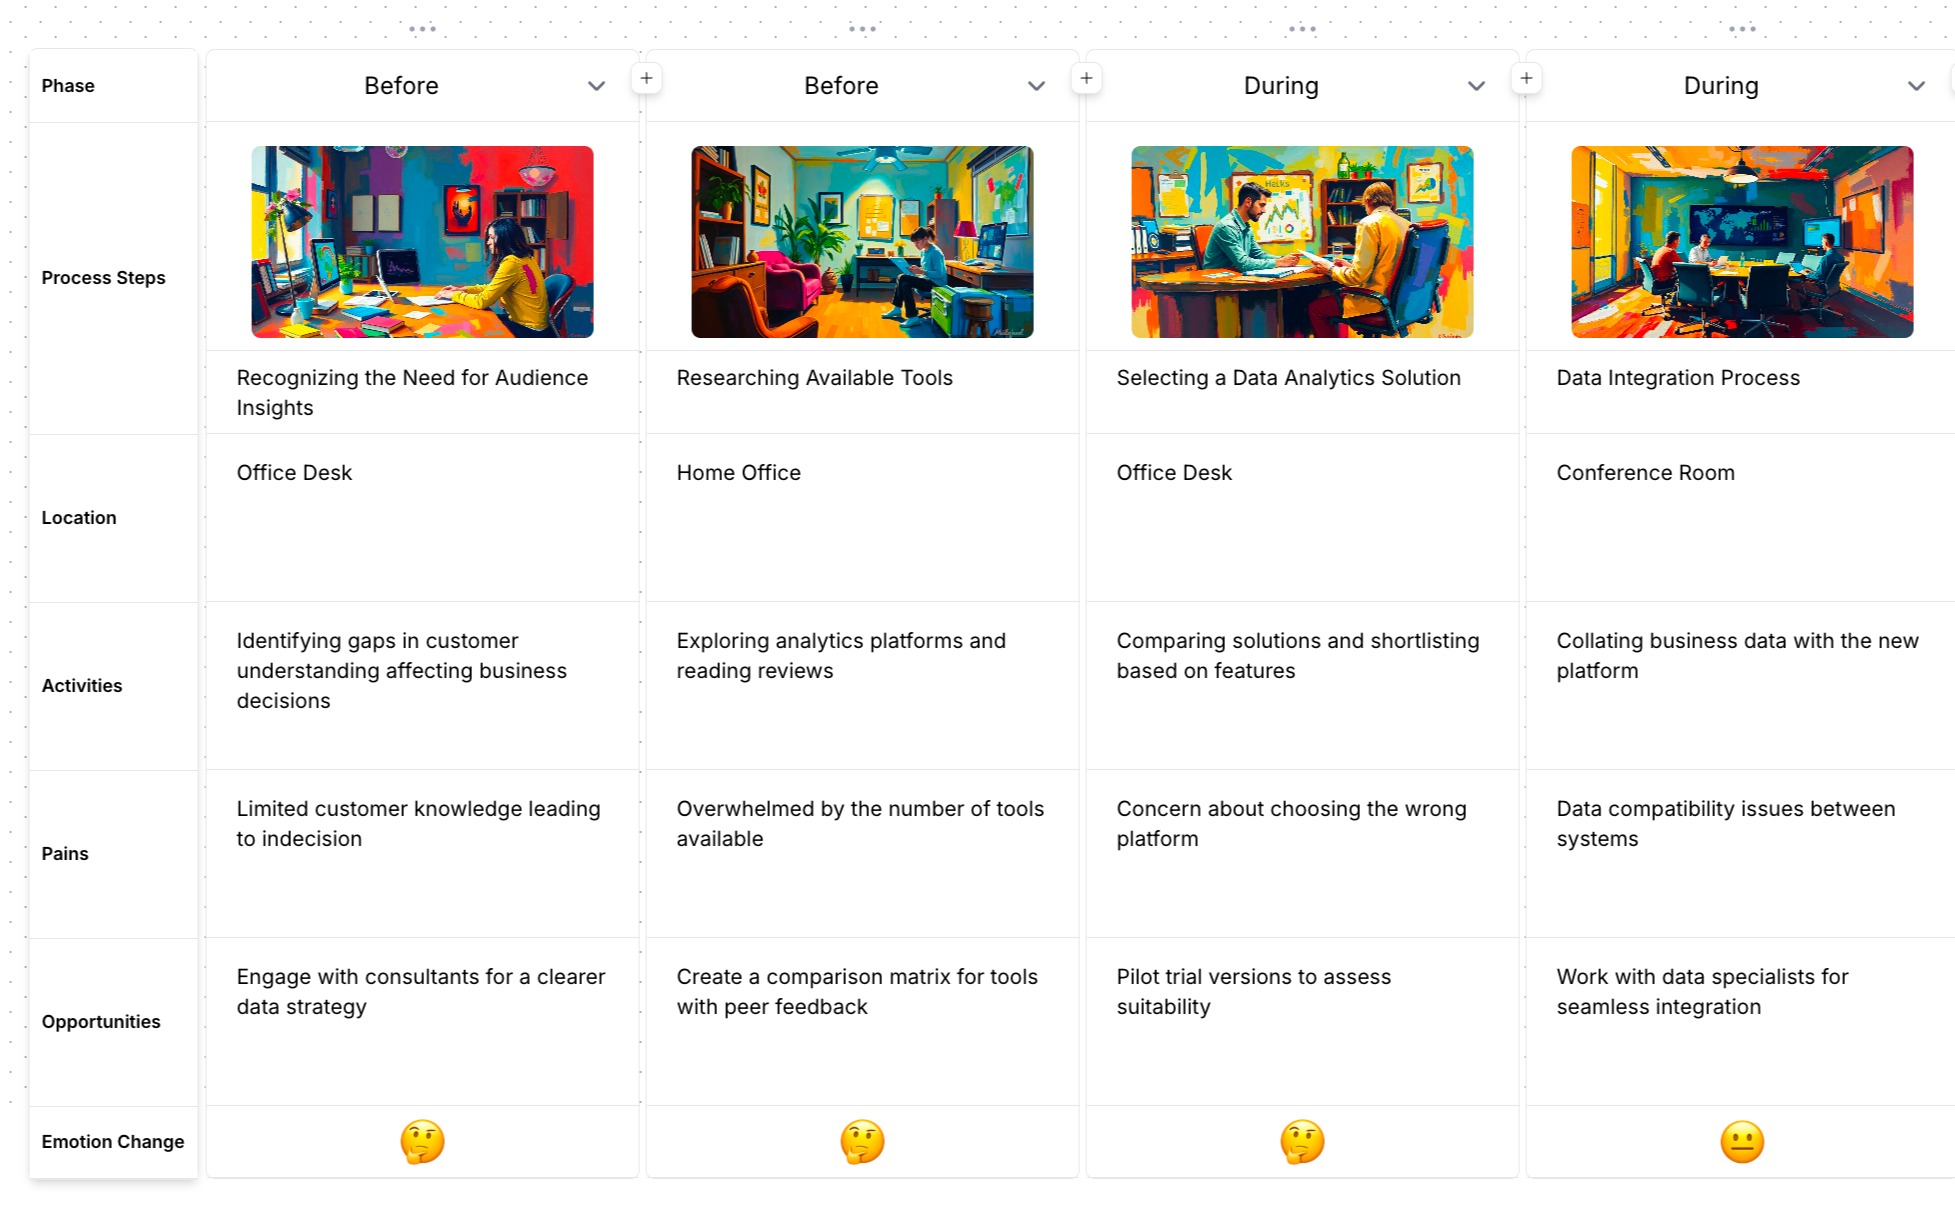Open three-dot menu above Selecting a Data Analytics column
The height and width of the screenshot is (1222, 1955).
coord(1302,29)
